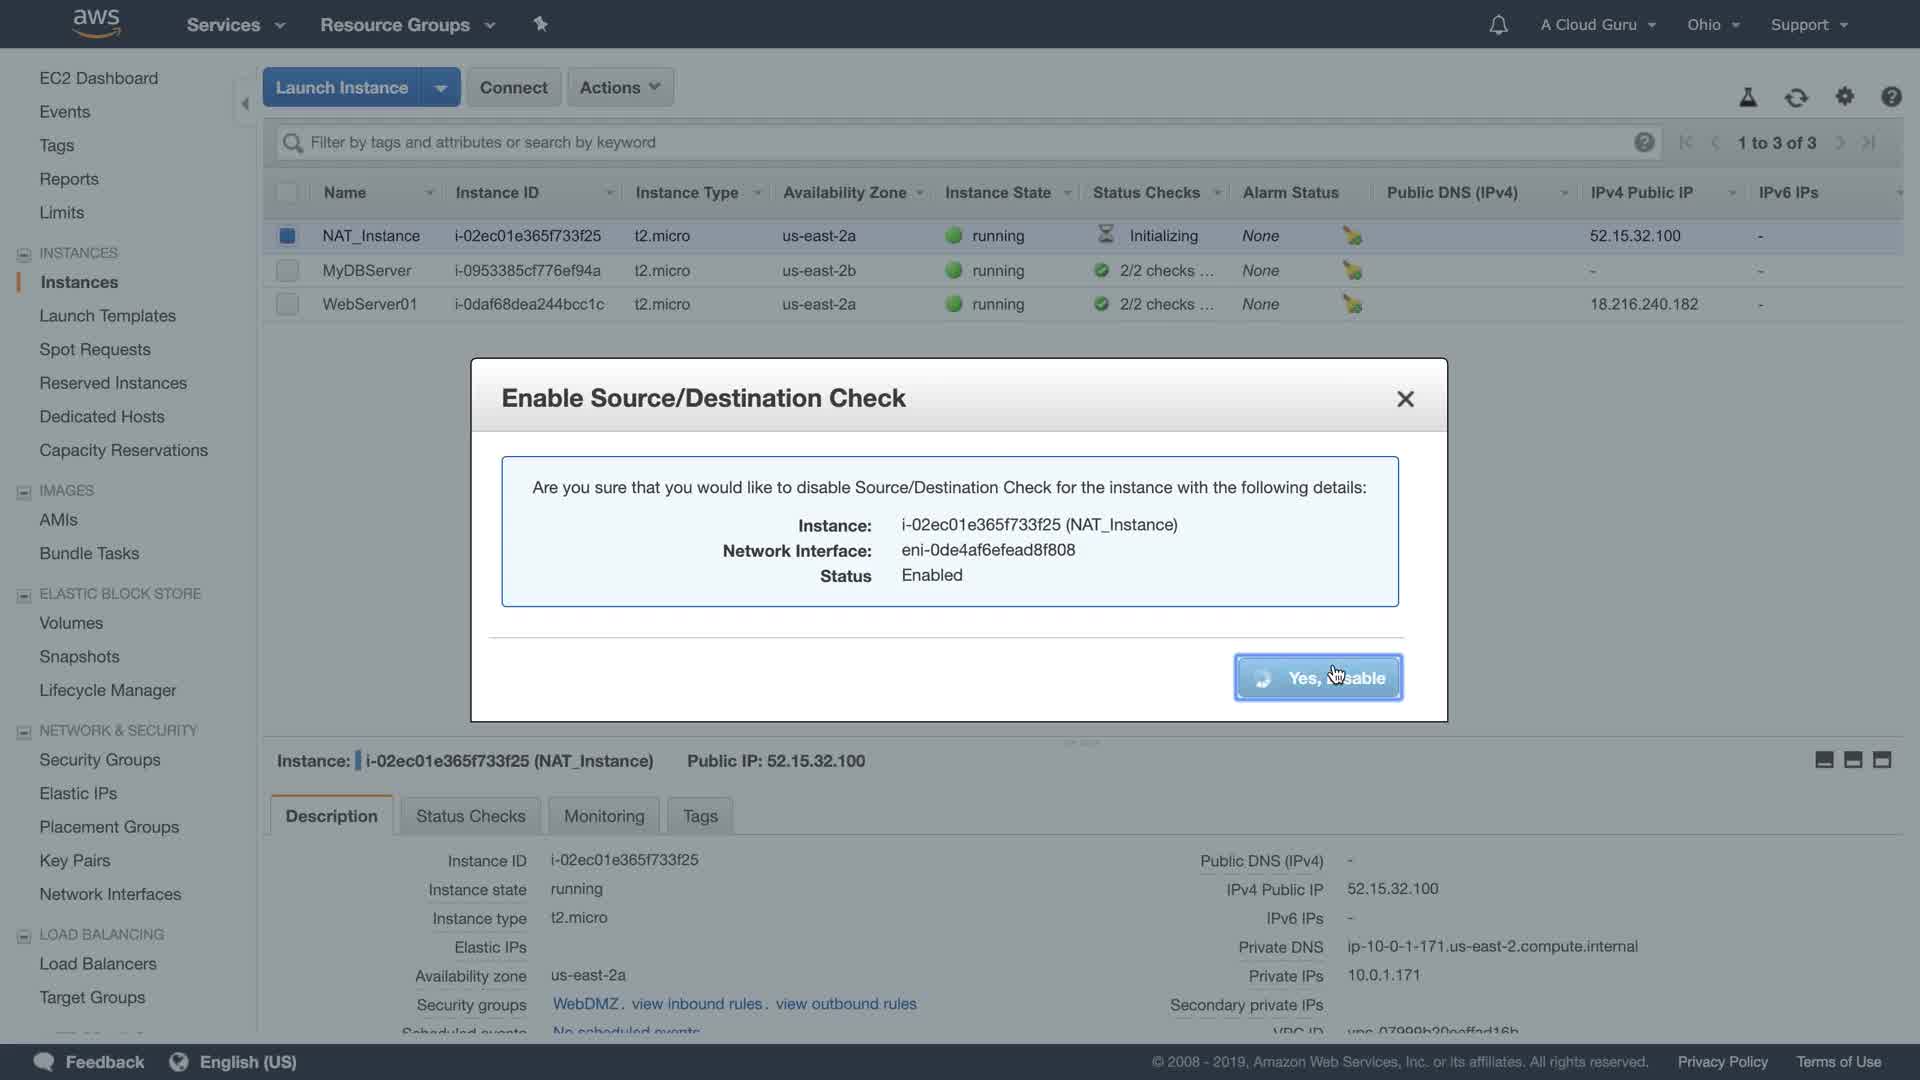Maximize the details pane with rightmost icon

click(1881, 760)
